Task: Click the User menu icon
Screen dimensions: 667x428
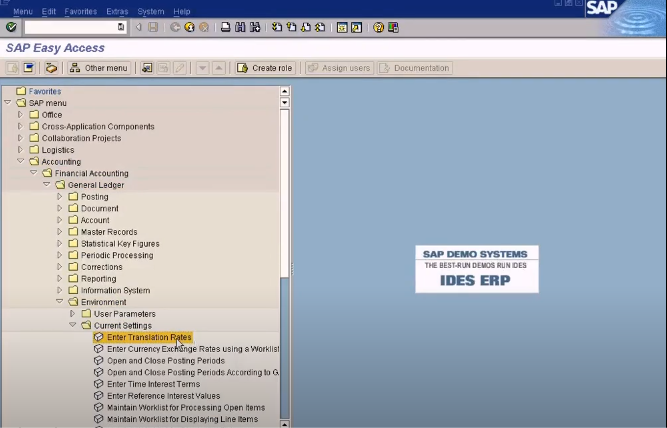Action: (x=12, y=68)
